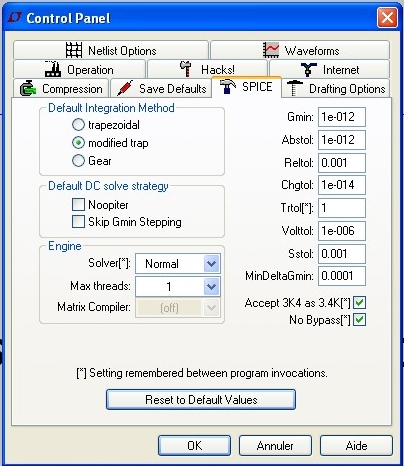Click the SPICE hammer icon
The height and width of the screenshot is (466, 404).
click(x=228, y=87)
